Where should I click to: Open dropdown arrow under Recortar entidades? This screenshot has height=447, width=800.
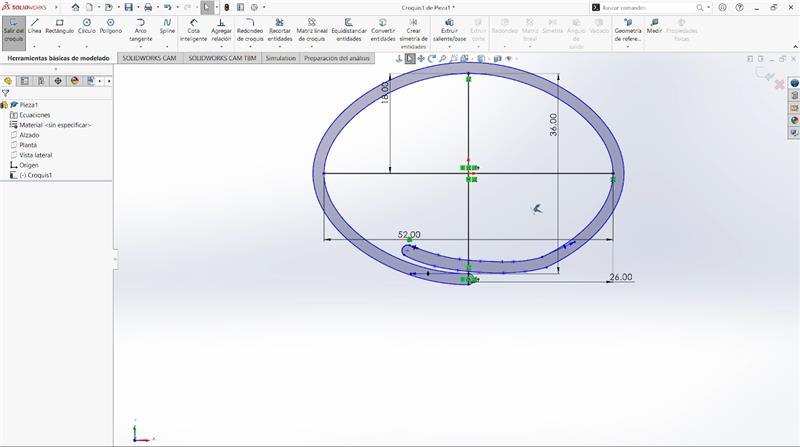[280, 46]
